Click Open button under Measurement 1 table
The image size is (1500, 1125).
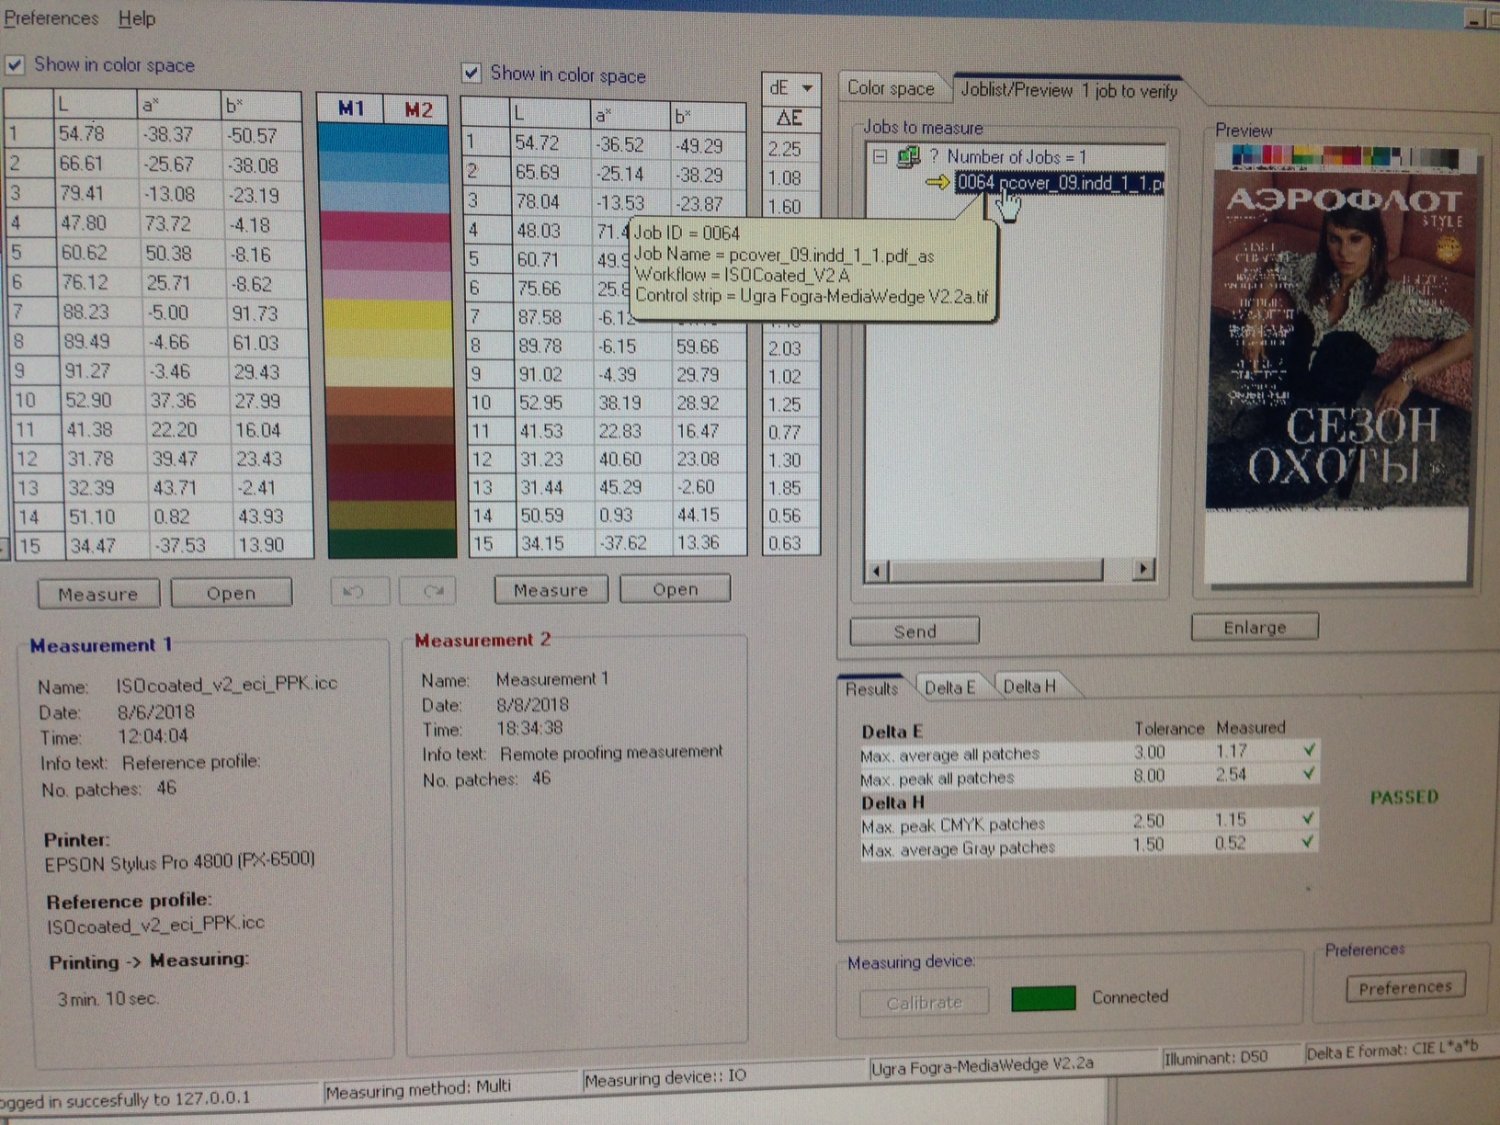click(231, 593)
